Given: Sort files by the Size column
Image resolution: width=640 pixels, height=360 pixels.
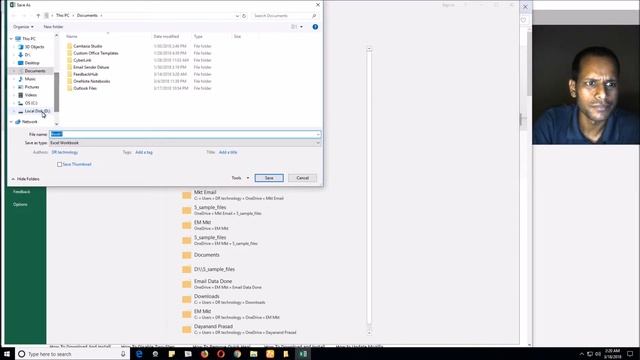Looking at the screenshot, I should click(237, 37).
